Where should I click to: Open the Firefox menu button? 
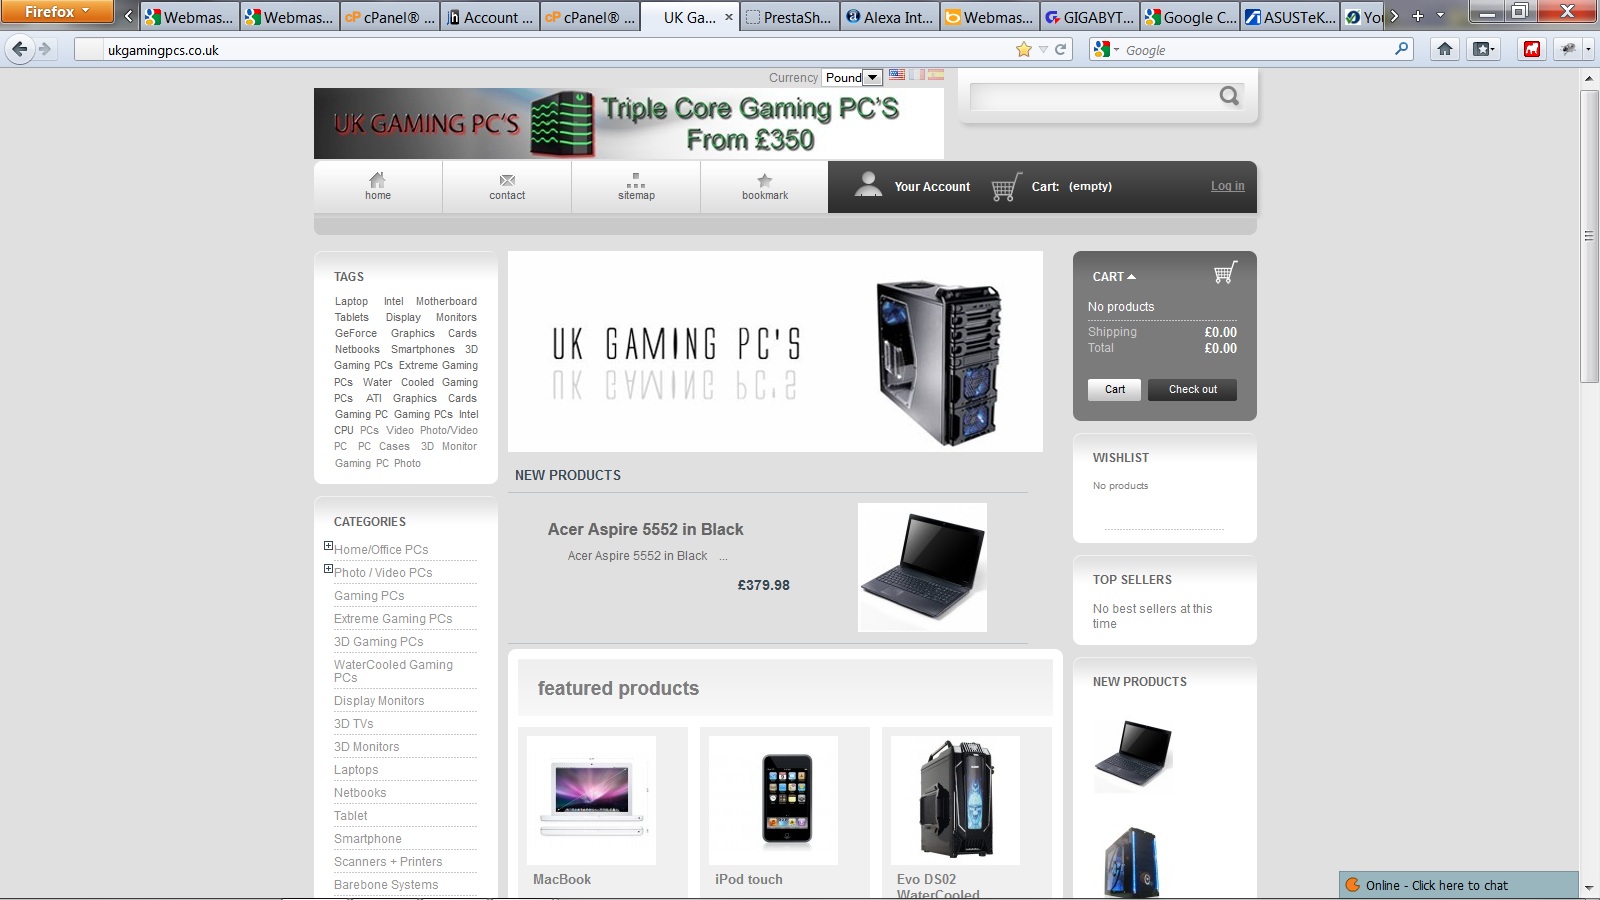click(57, 12)
